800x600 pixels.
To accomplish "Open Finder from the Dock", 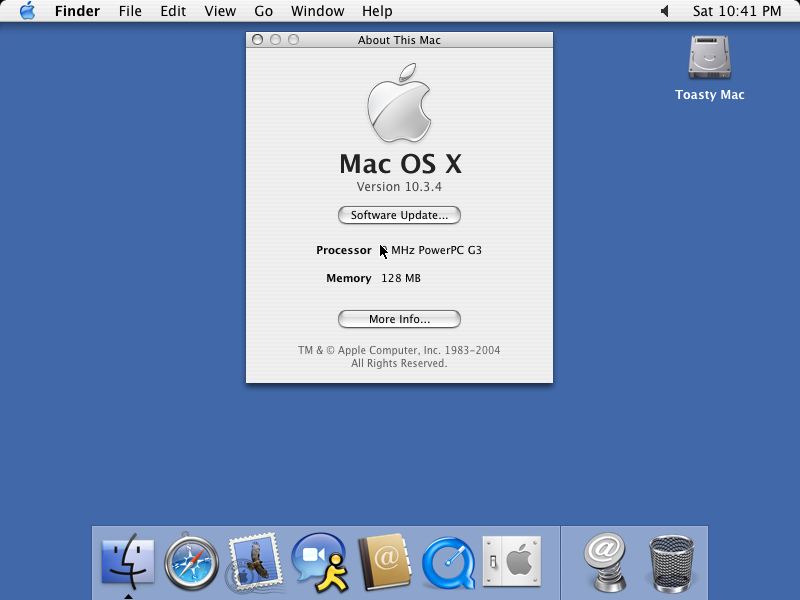I will (x=128, y=561).
